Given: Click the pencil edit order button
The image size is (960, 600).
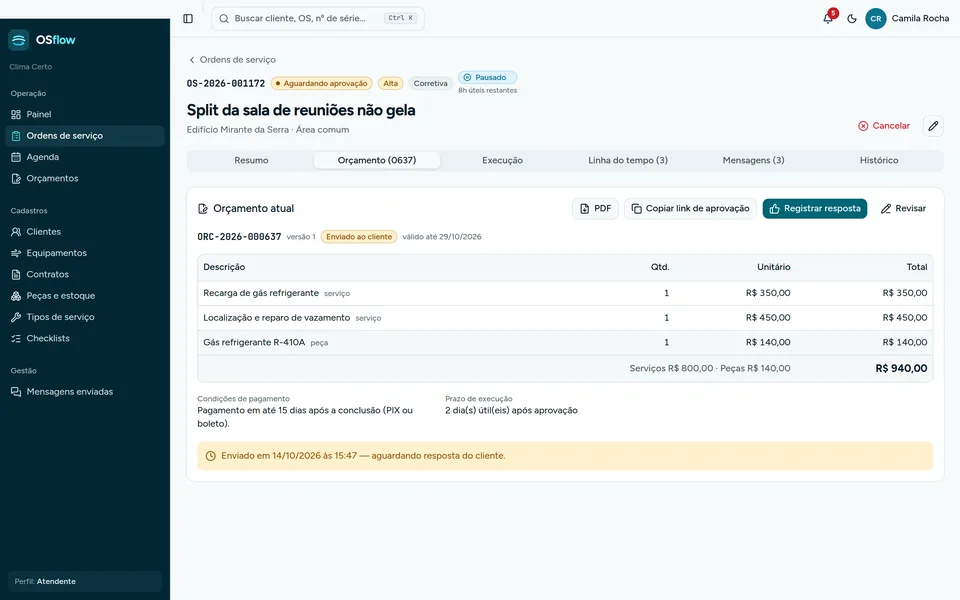Looking at the screenshot, I should tap(933, 126).
